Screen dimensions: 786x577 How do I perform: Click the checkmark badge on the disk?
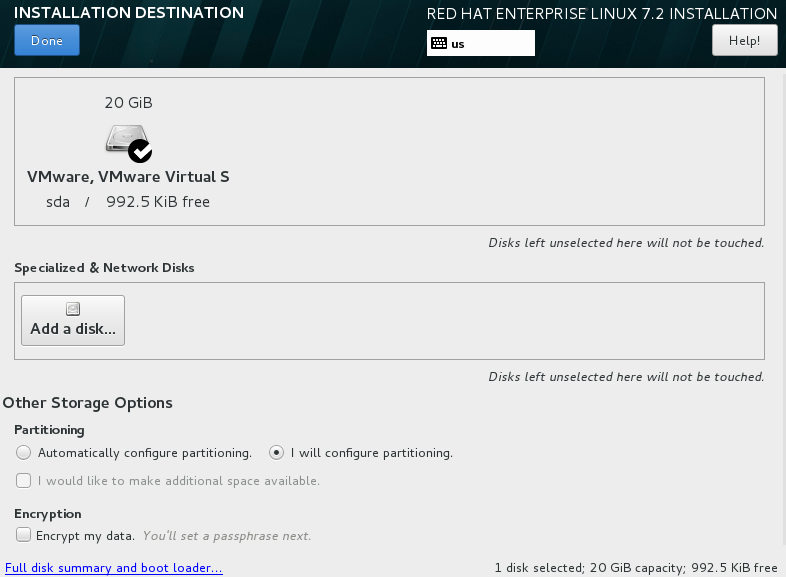[140, 151]
